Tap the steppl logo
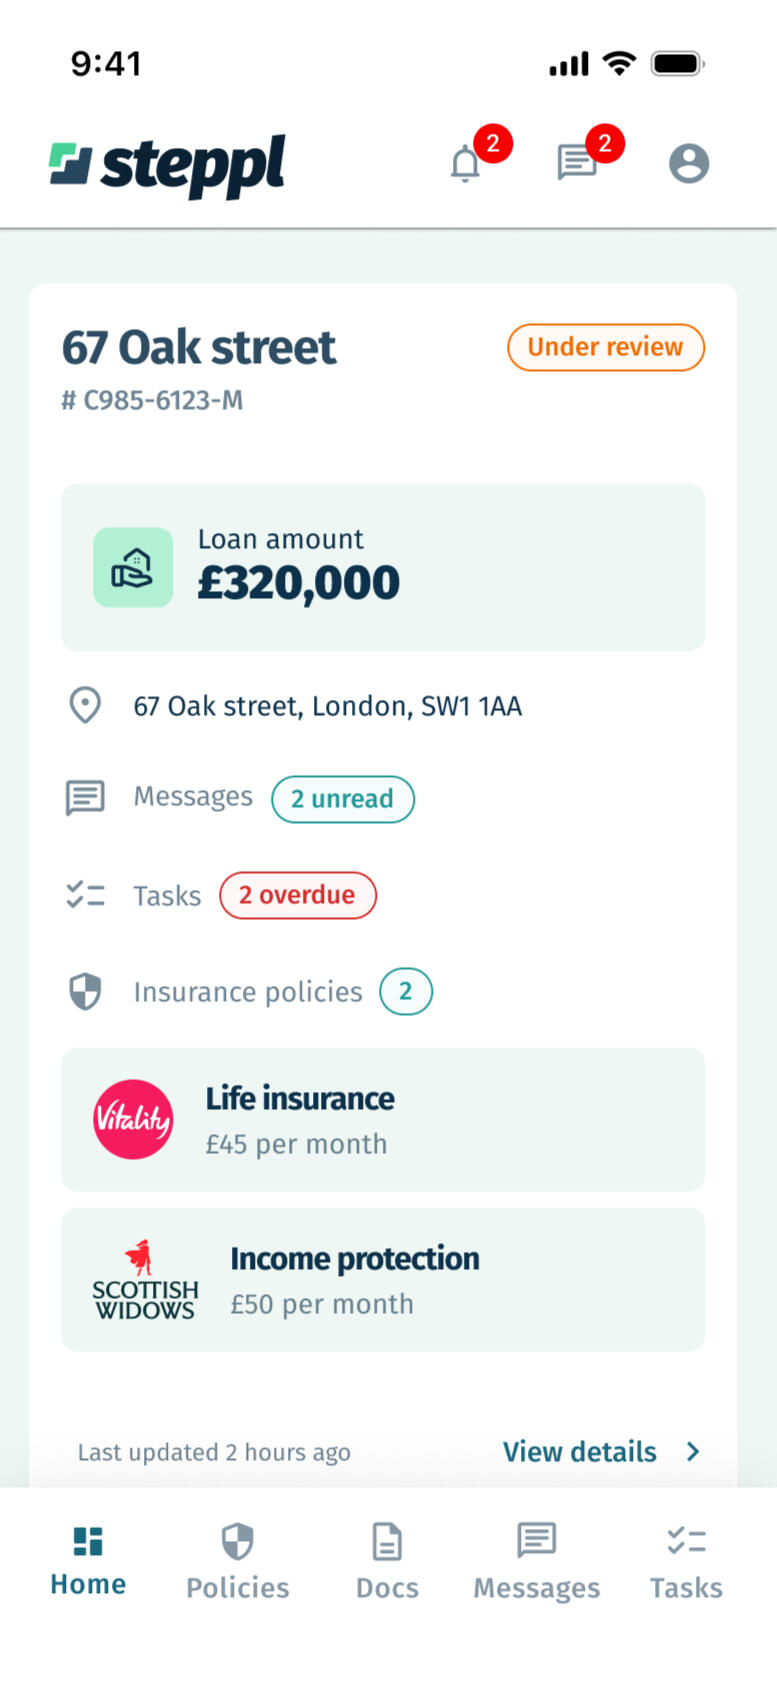The width and height of the screenshot is (777, 1682). (x=168, y=166)
